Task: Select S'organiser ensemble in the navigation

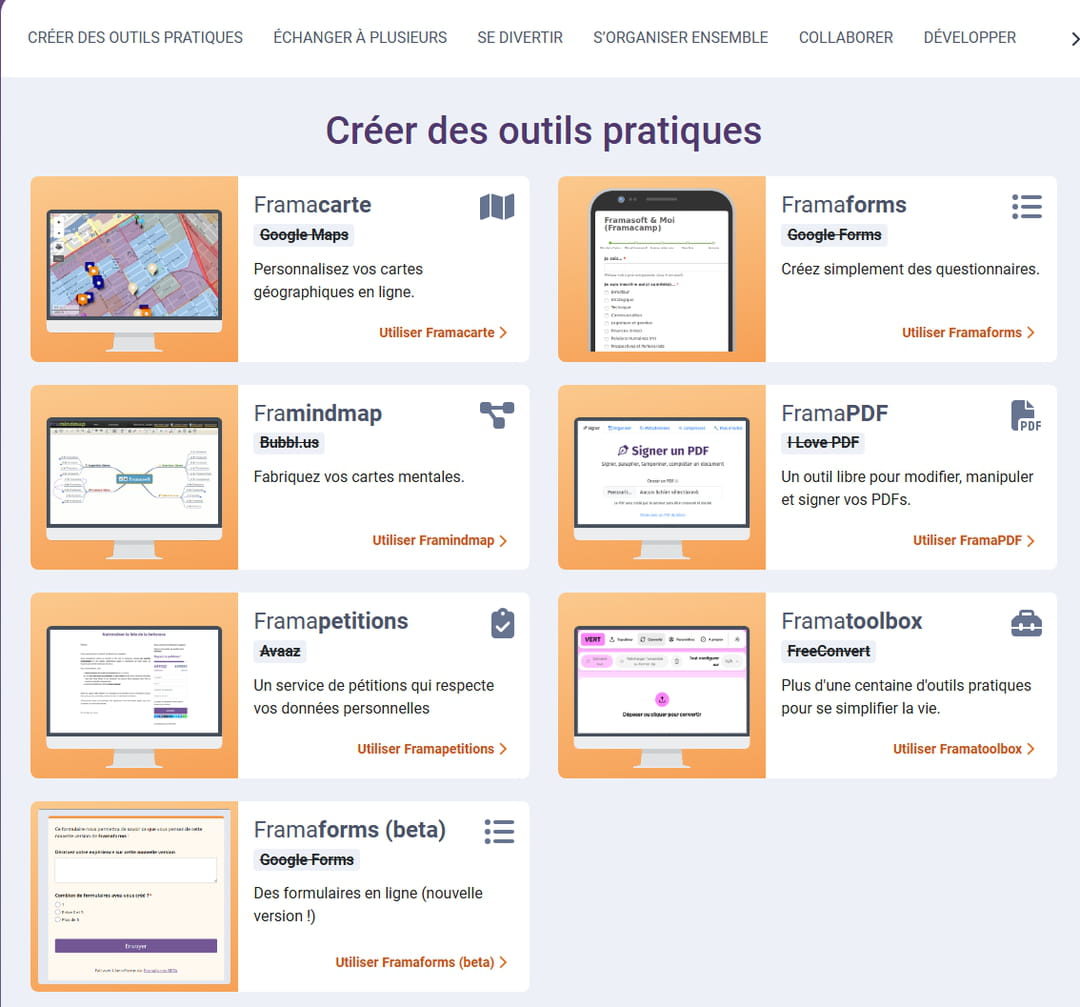Action: (680, 38)
